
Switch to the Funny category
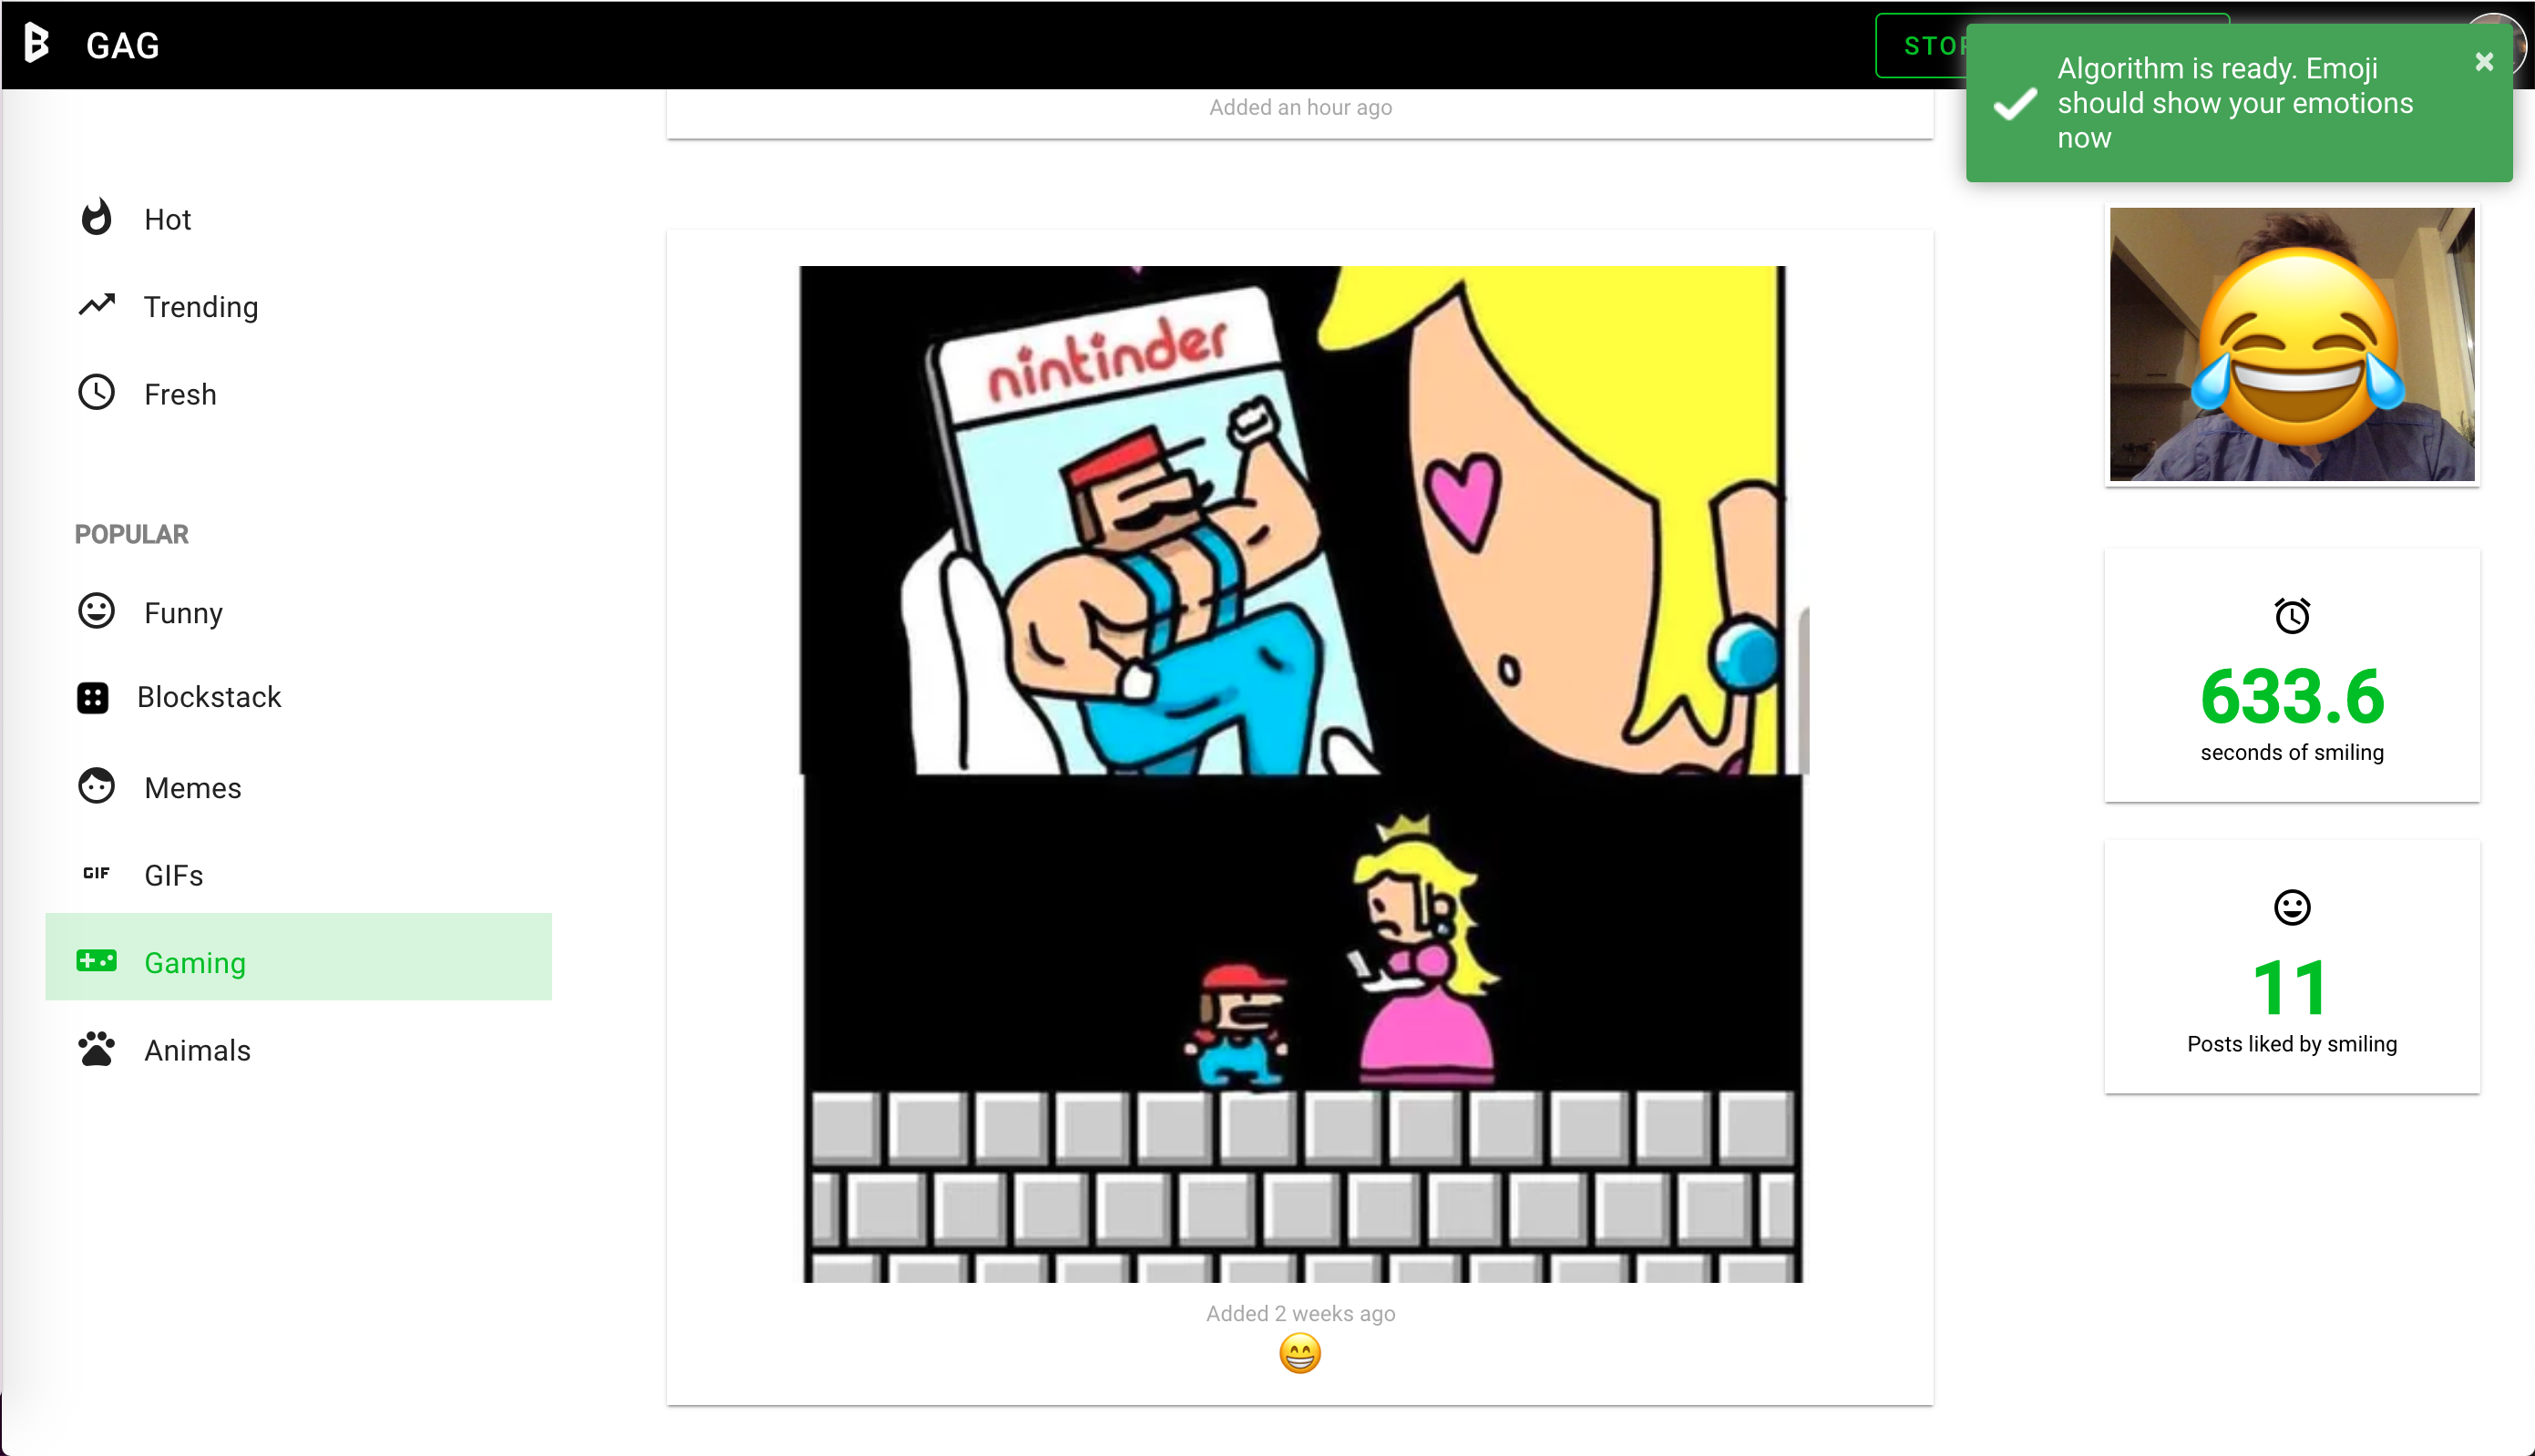click(183, 612)
